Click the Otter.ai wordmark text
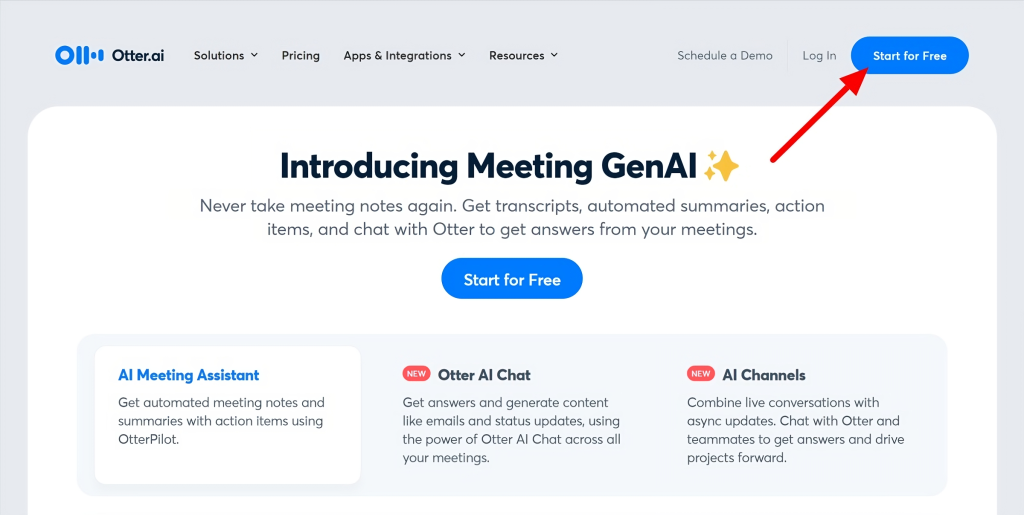This screenshot has height=515, width=1024. tap(138, 55)
